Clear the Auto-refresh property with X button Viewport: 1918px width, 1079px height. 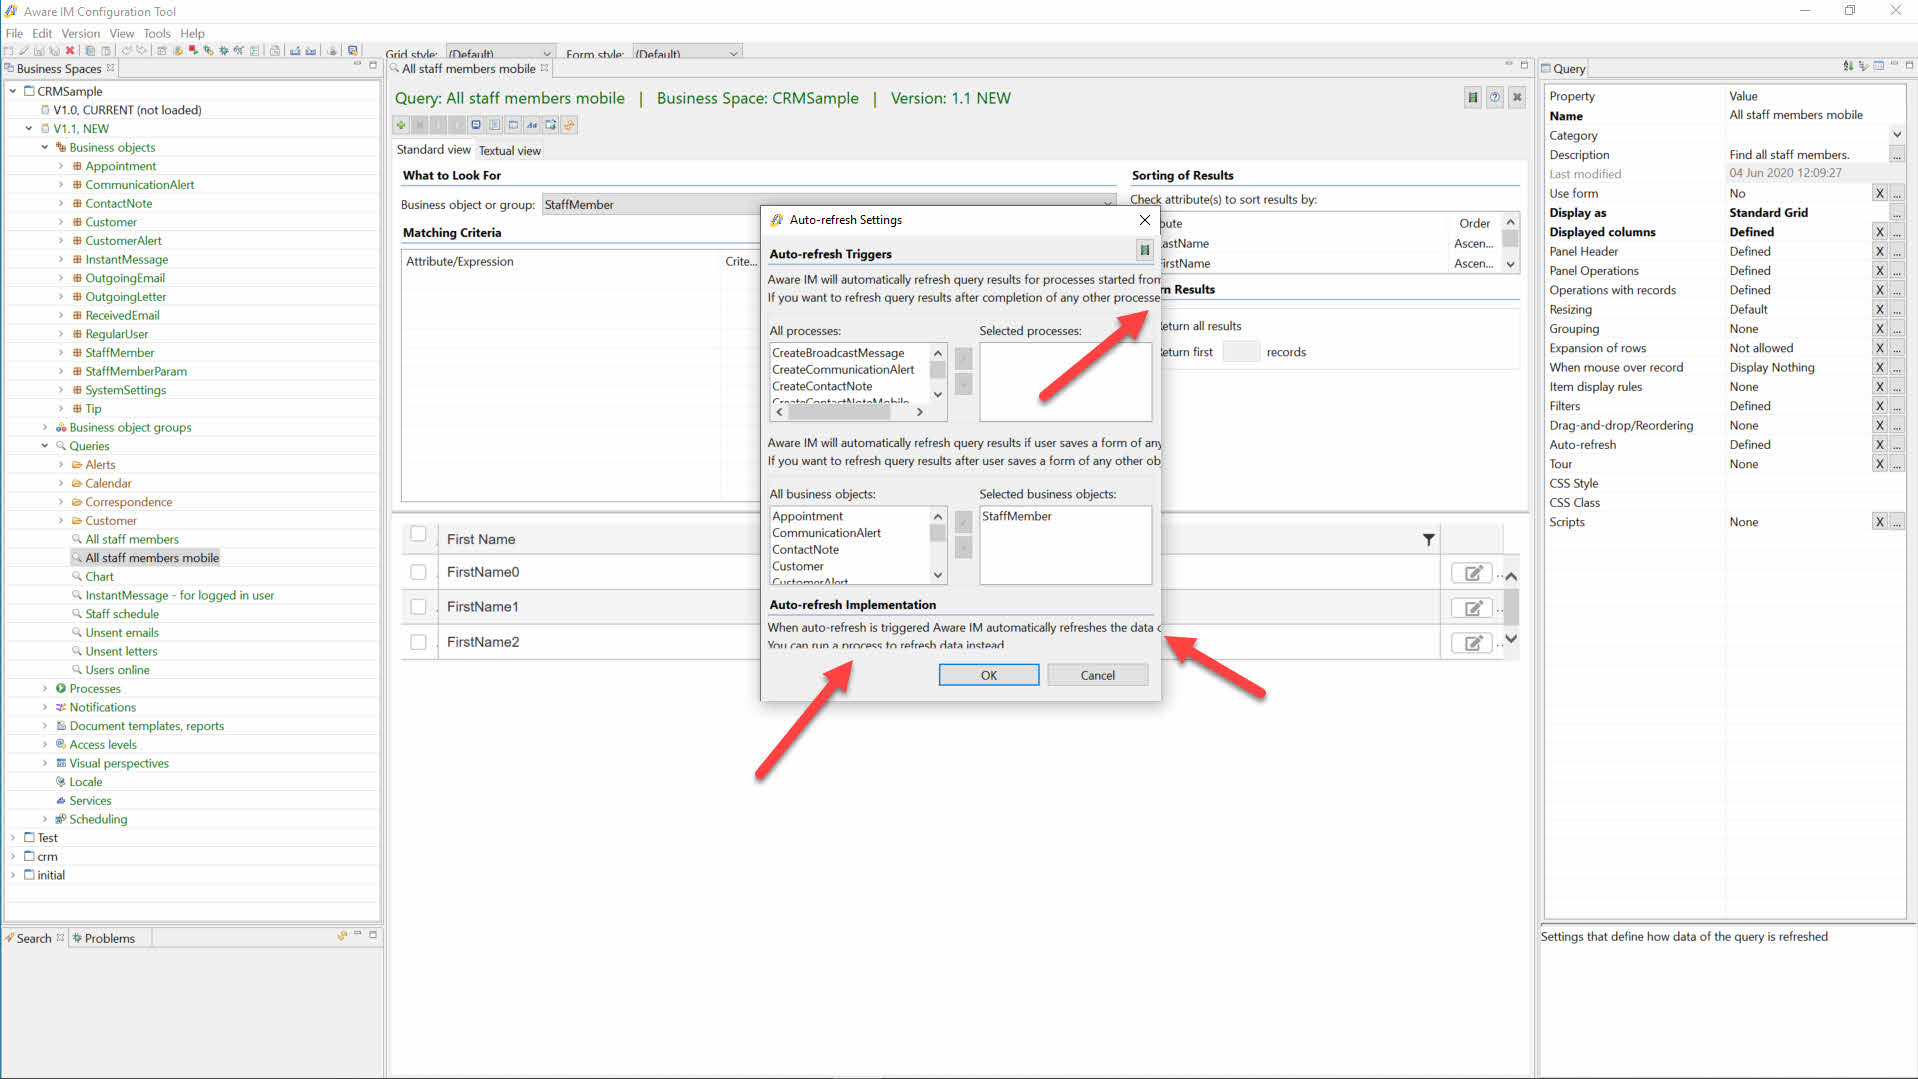pyautogui.click(x=1879, y=445)
